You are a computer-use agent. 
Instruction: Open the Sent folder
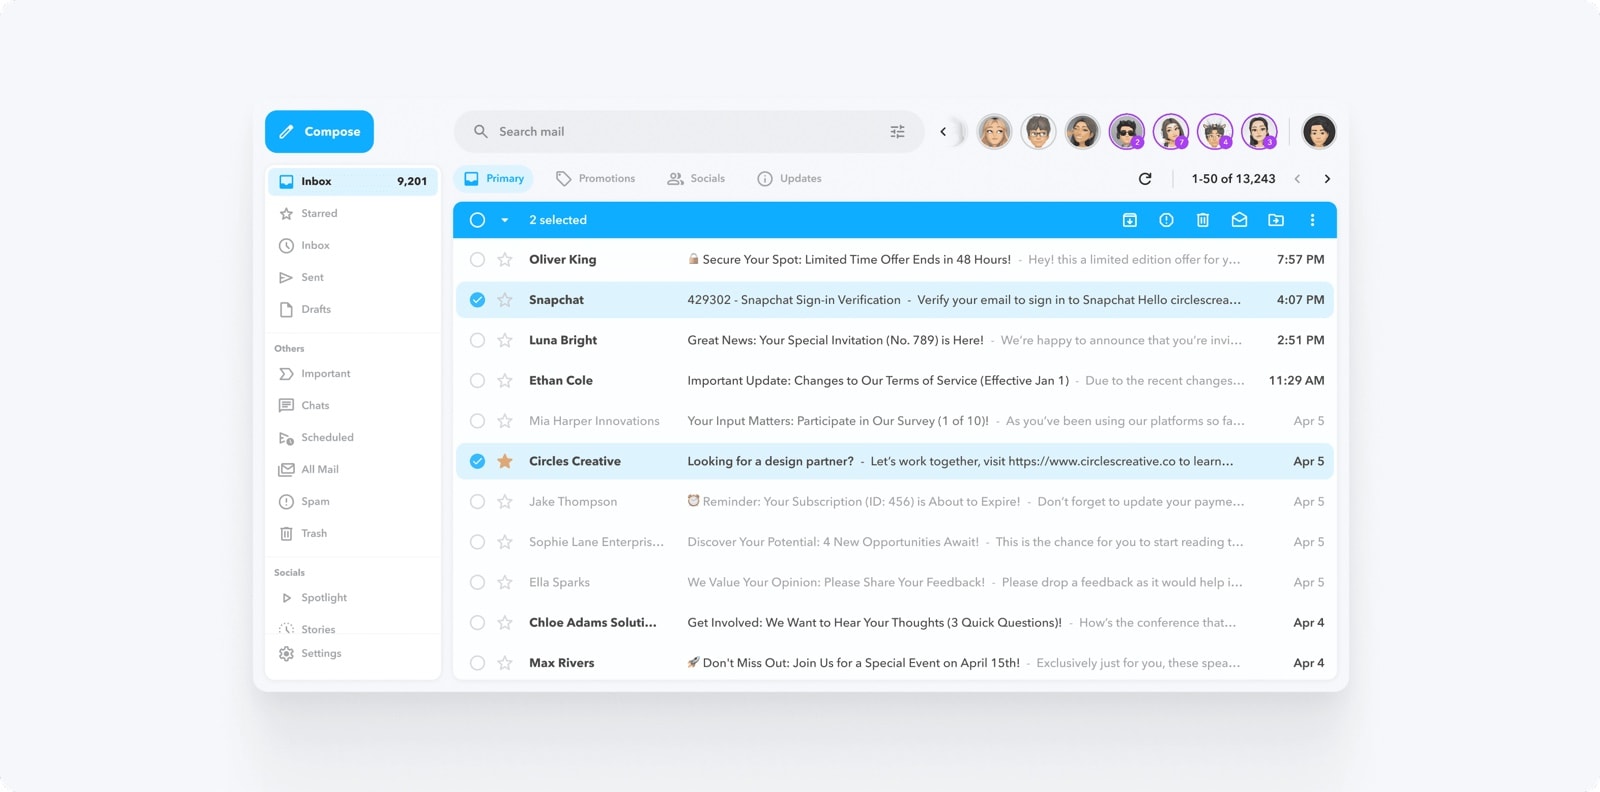tap(353, 277)
